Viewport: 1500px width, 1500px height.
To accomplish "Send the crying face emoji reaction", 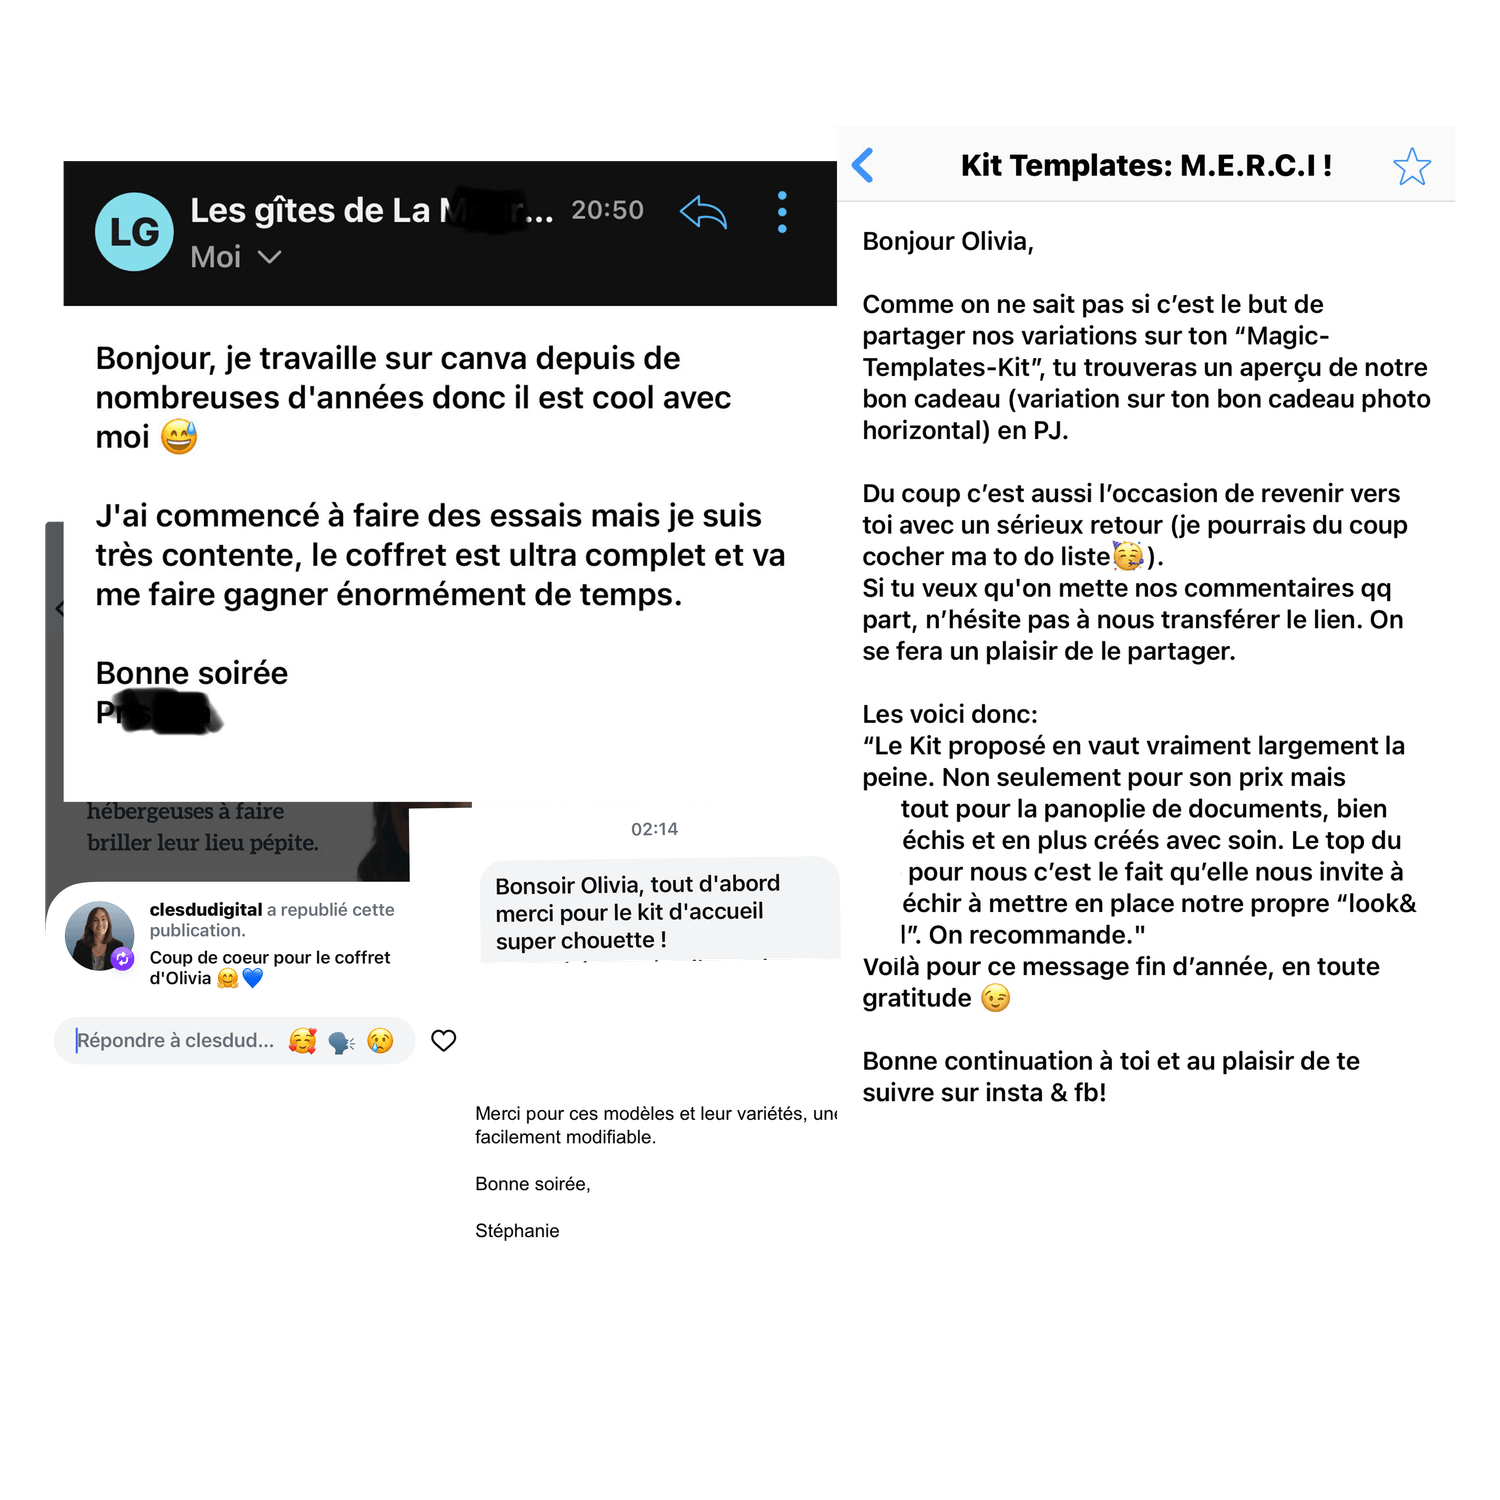I will 380,1041.
